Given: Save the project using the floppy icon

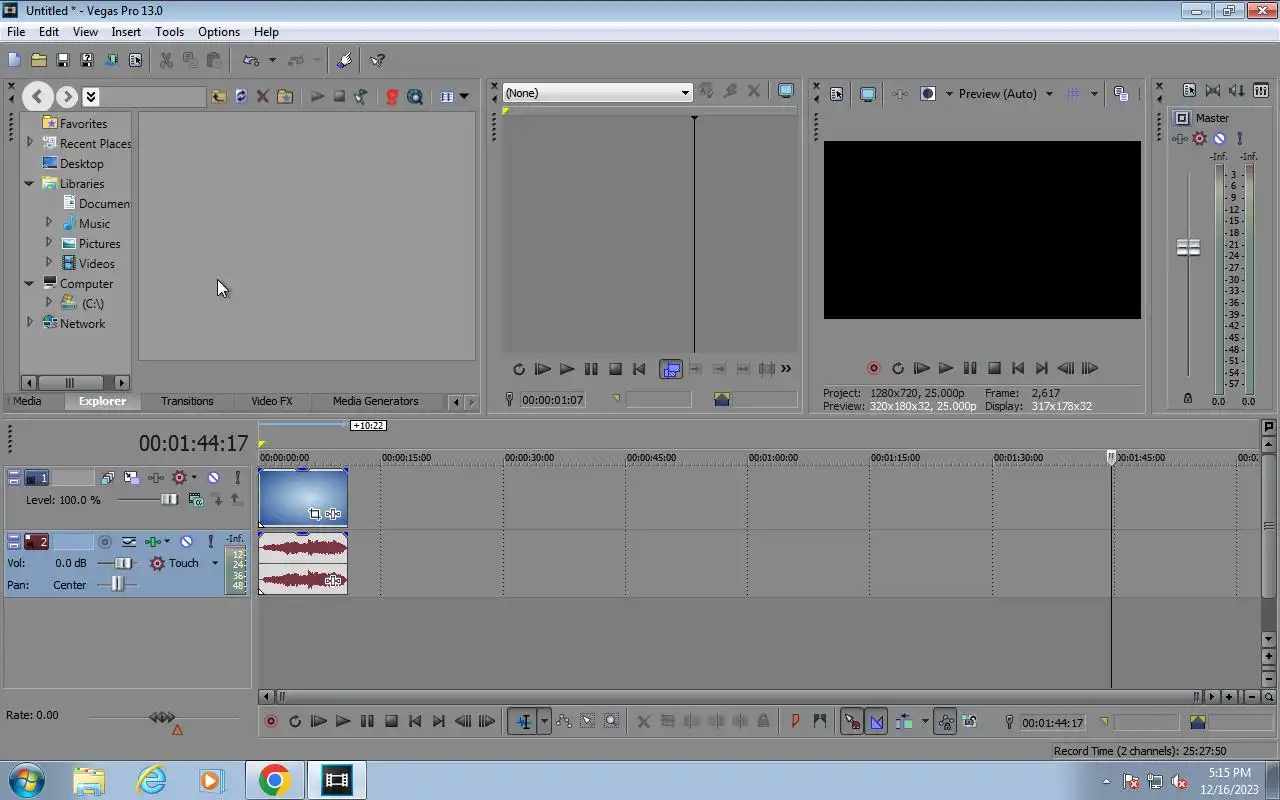Looking at the screenshot, I should (x=62, y=60).
